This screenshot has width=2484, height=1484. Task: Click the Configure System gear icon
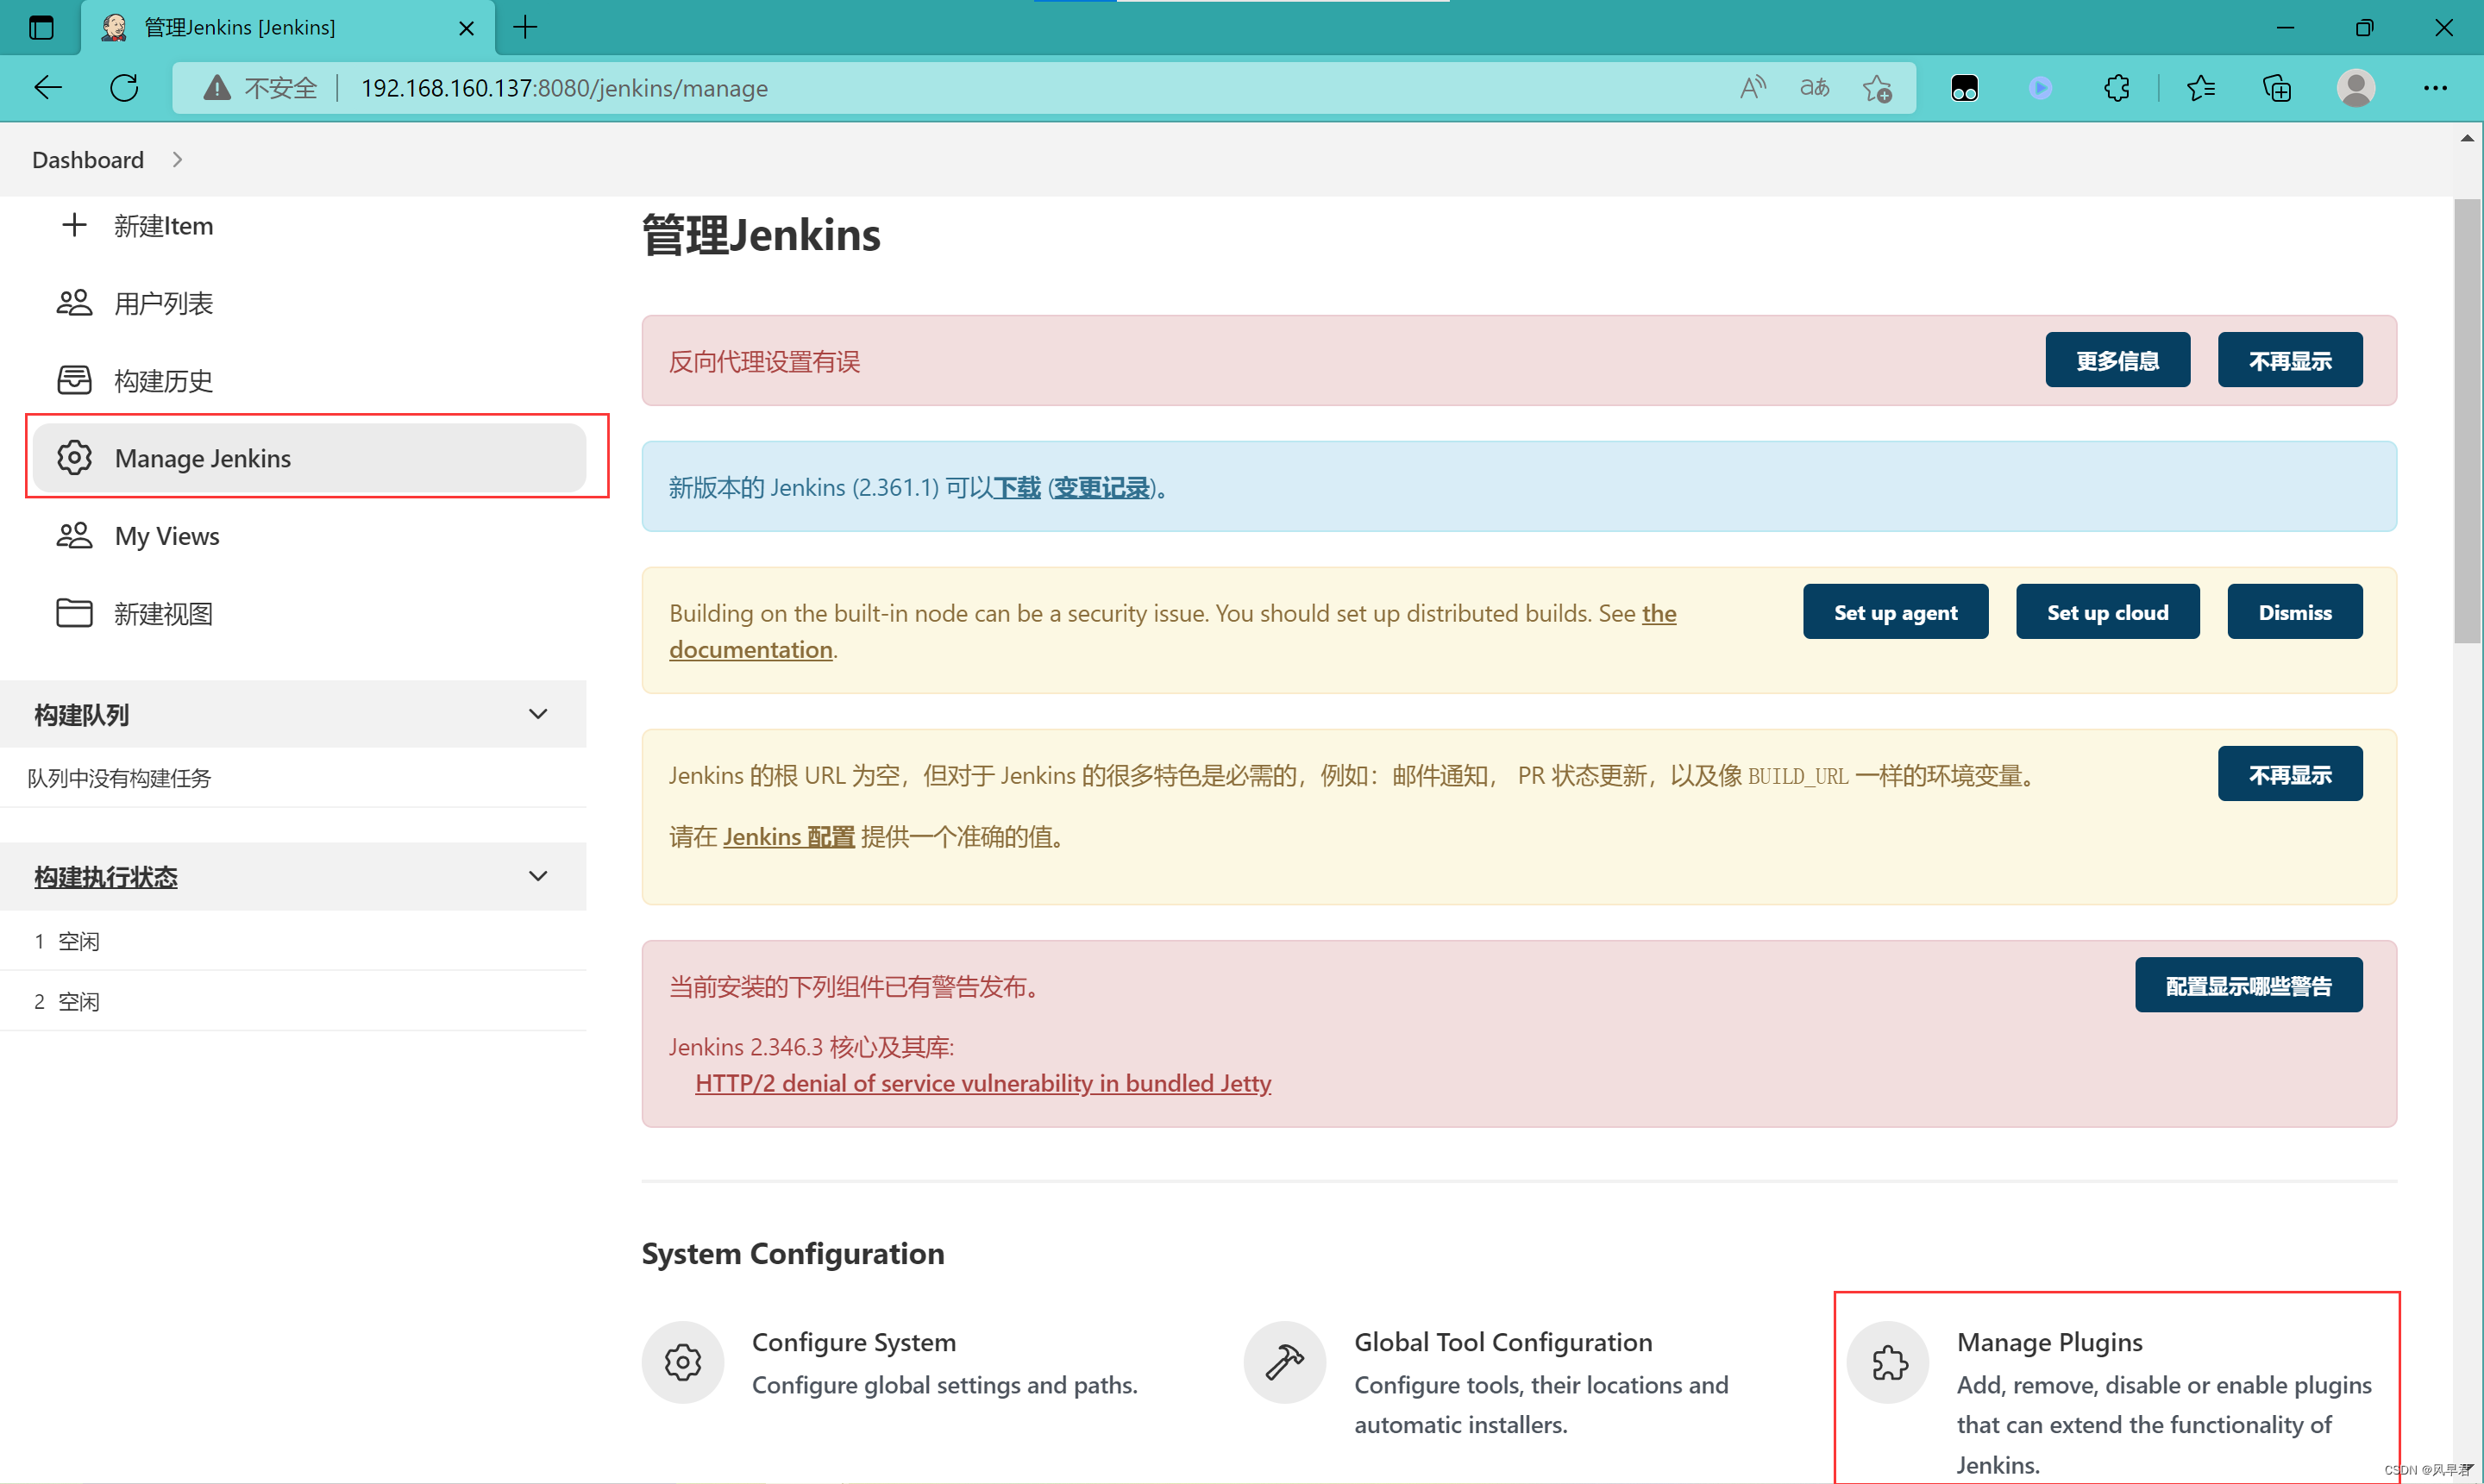pos(683,1362)
